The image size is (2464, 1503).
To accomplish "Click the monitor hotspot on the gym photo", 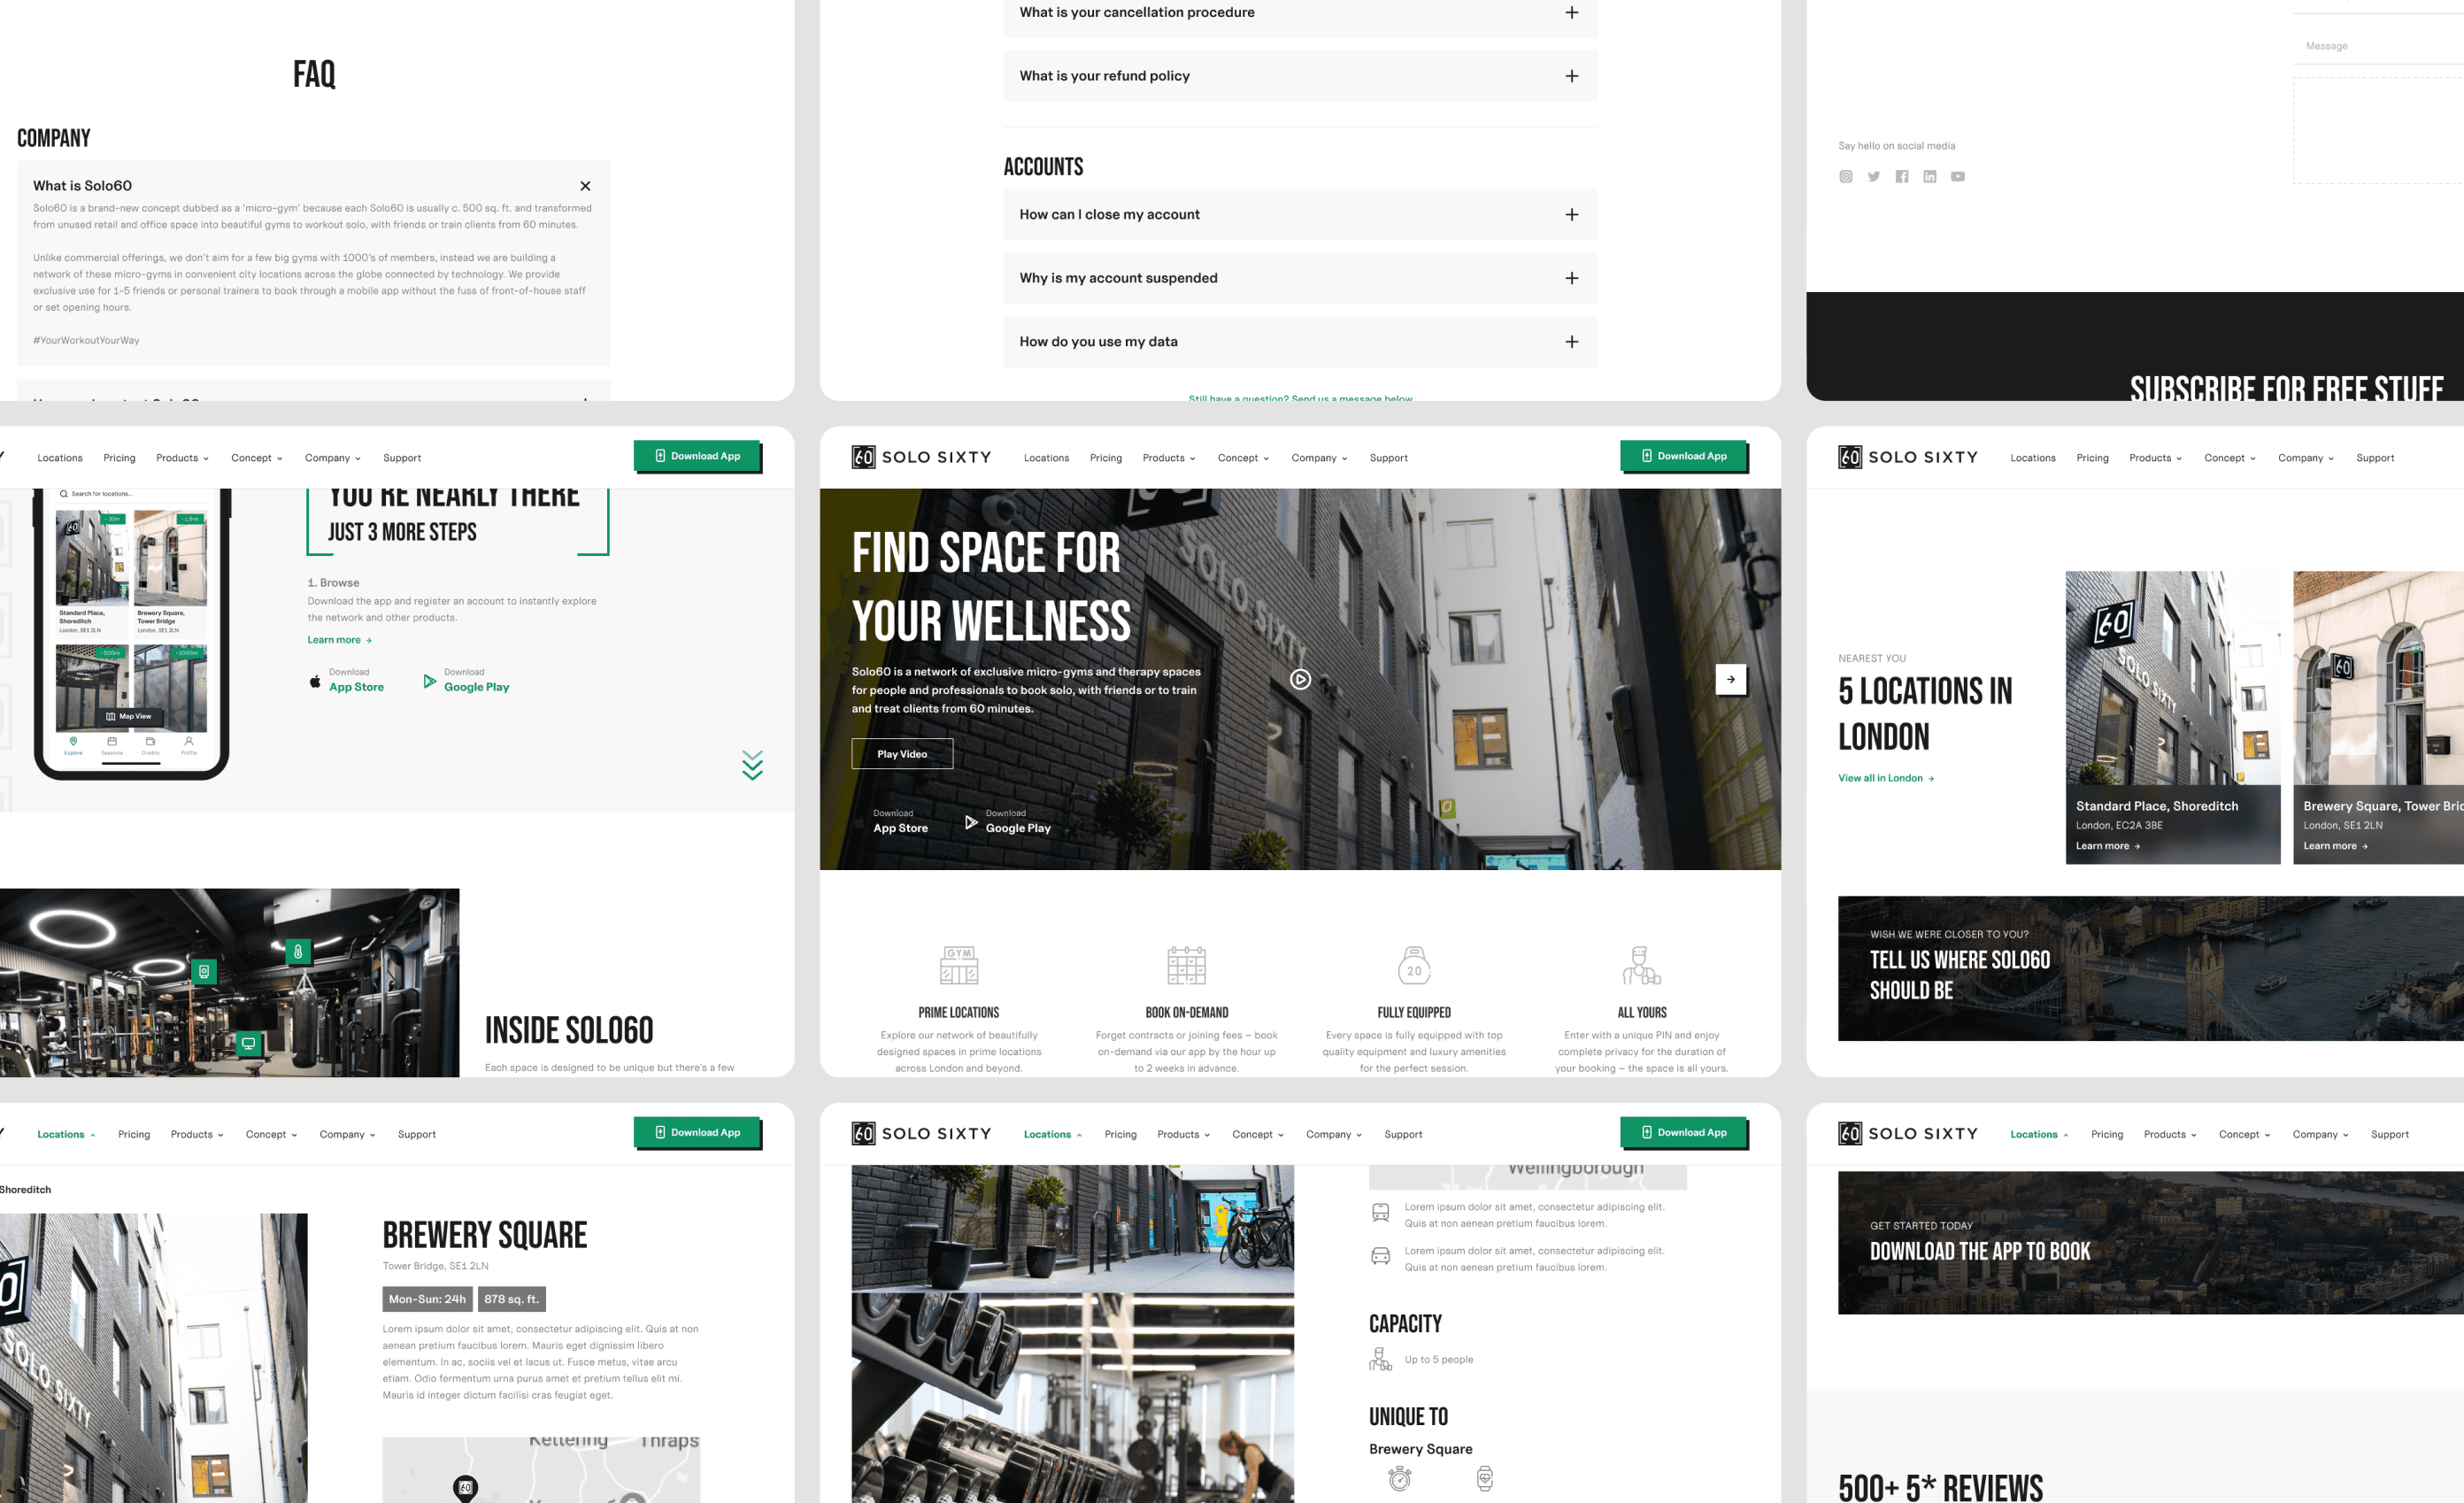I will [248, 1044].
